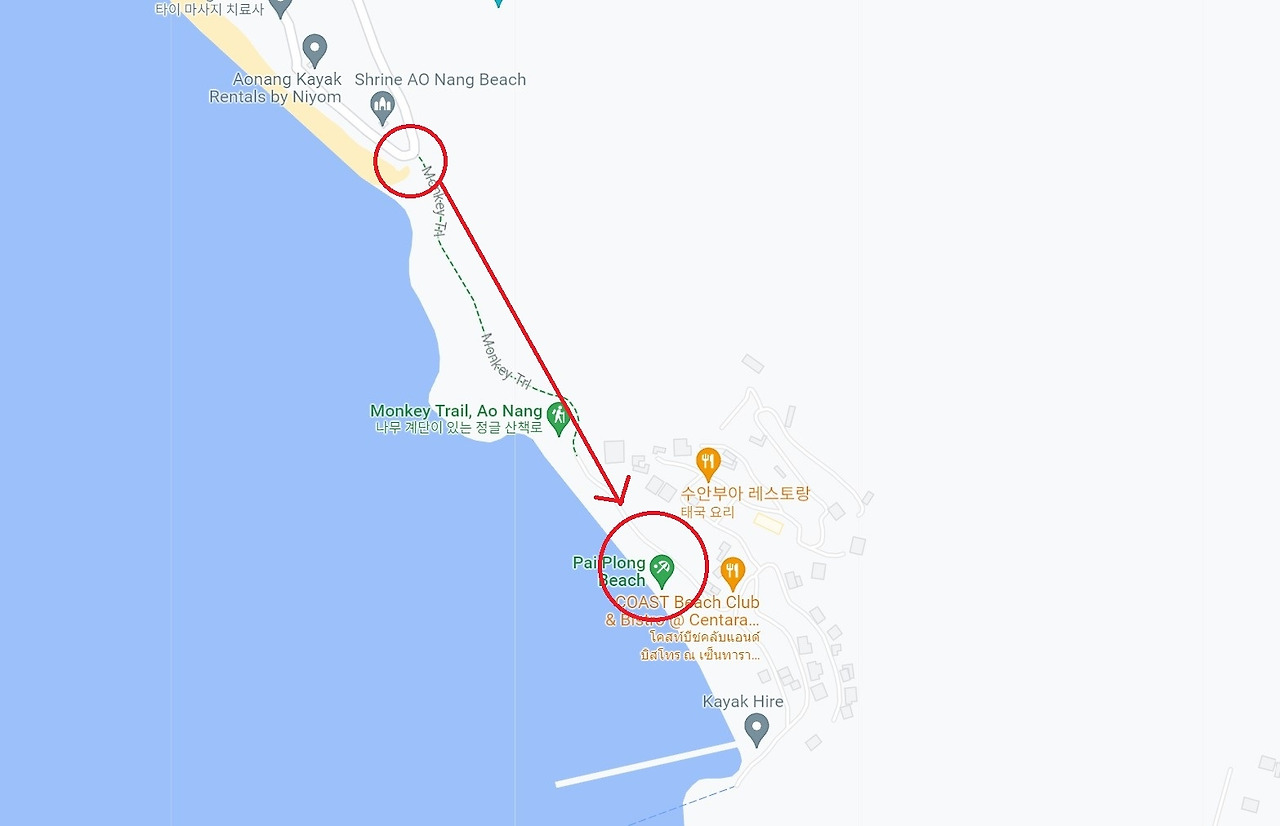Viewport: 1280px width, 826px height.
Task: Click the white pier in the water
Action: point(646,765)
